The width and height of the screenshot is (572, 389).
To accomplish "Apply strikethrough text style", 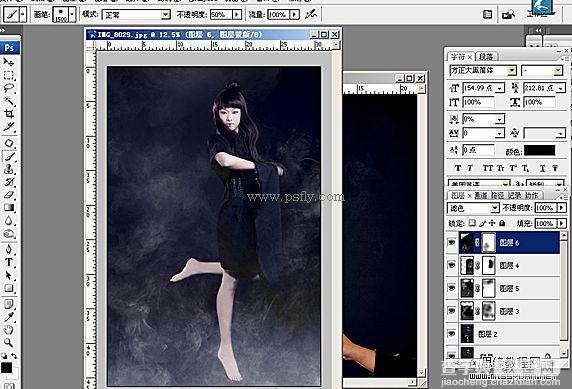I will click(x=555, y=168).
